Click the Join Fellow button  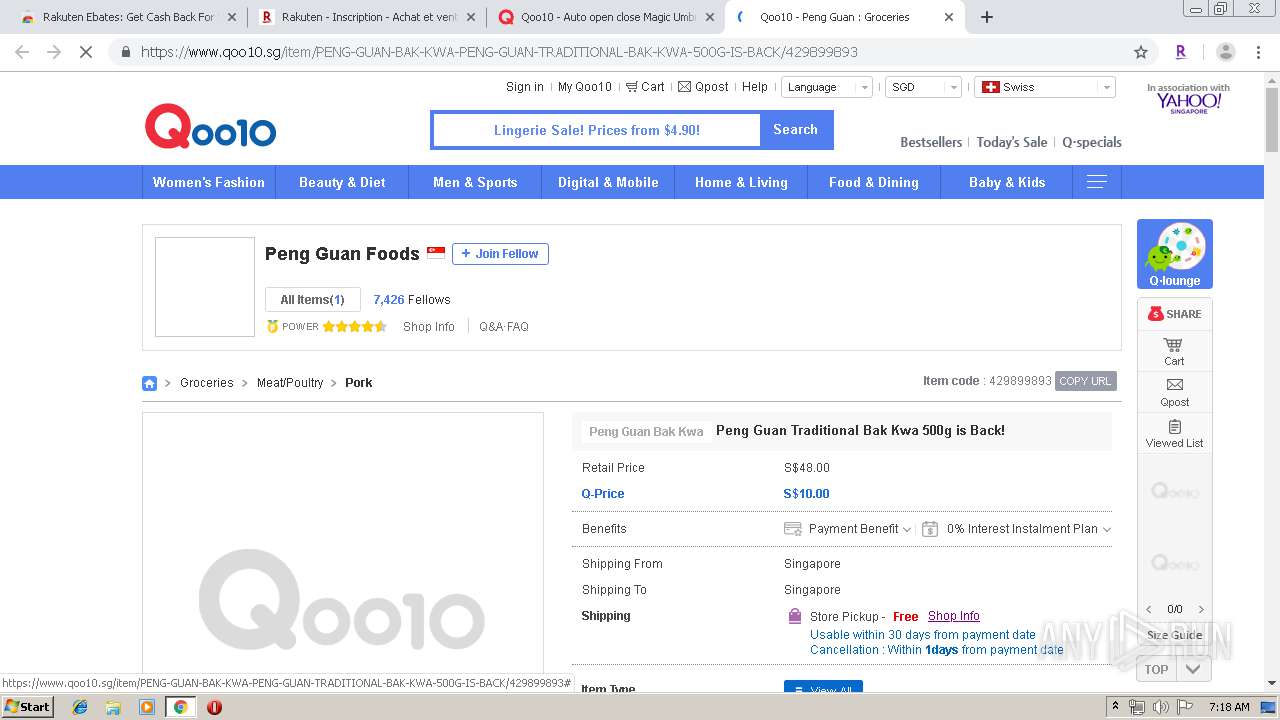pos(500,254)
